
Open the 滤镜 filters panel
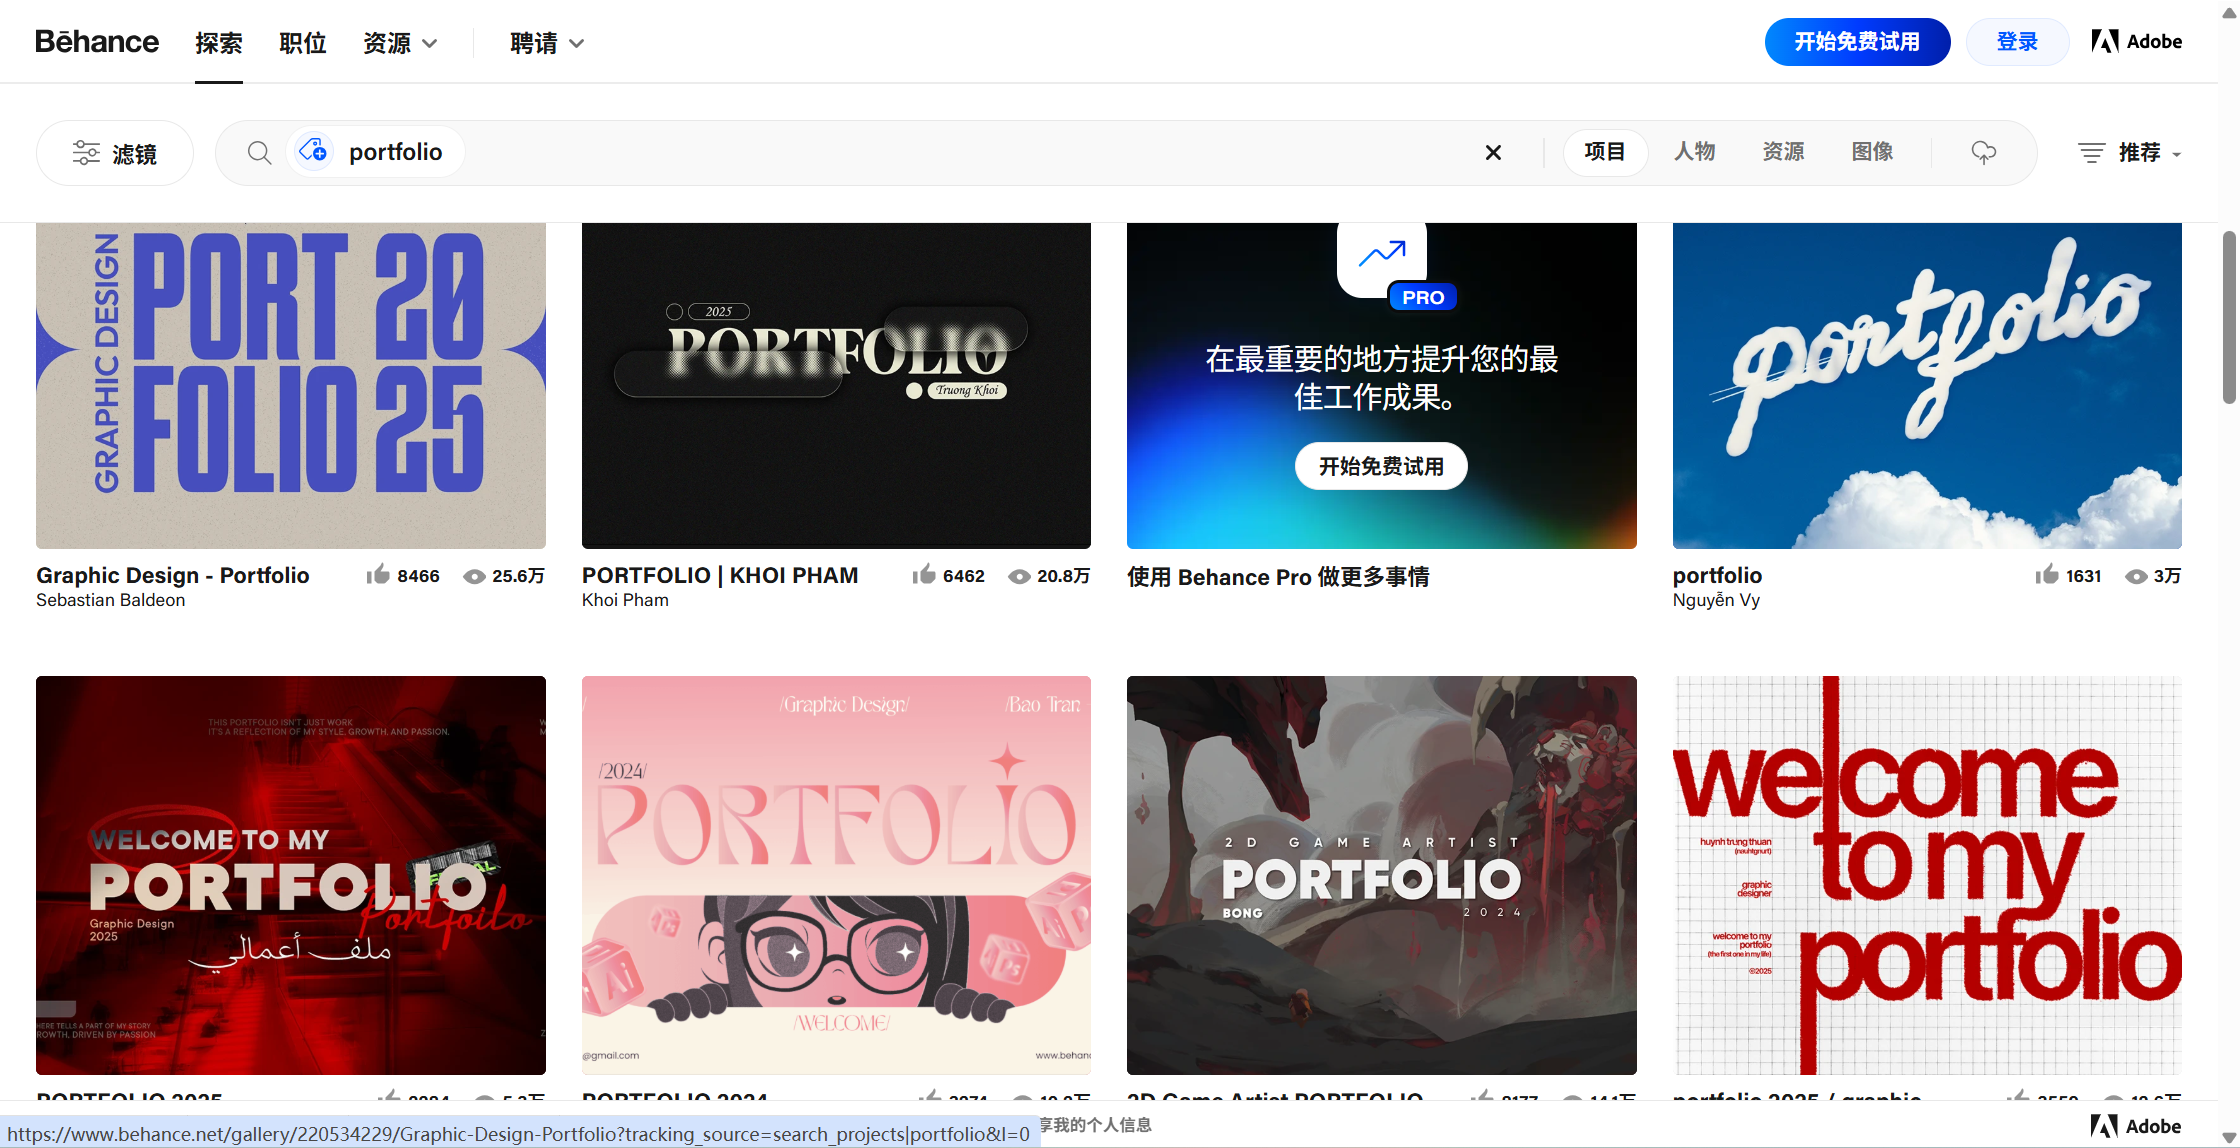(x=115, y=153)
